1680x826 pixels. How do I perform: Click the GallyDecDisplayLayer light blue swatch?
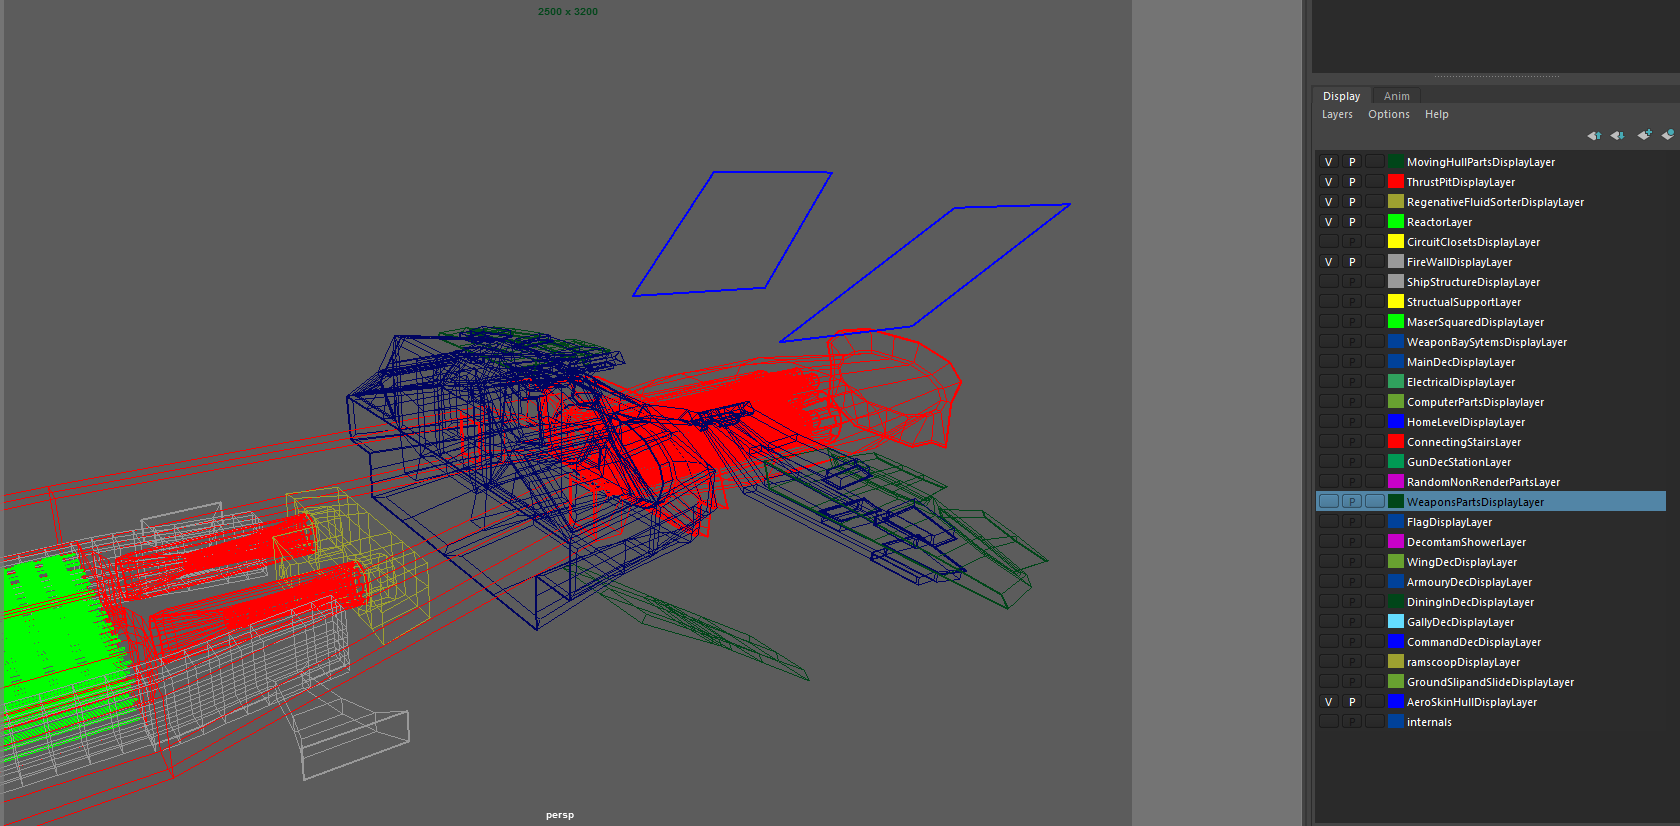pyautogui.click(x=1396, y=622)
